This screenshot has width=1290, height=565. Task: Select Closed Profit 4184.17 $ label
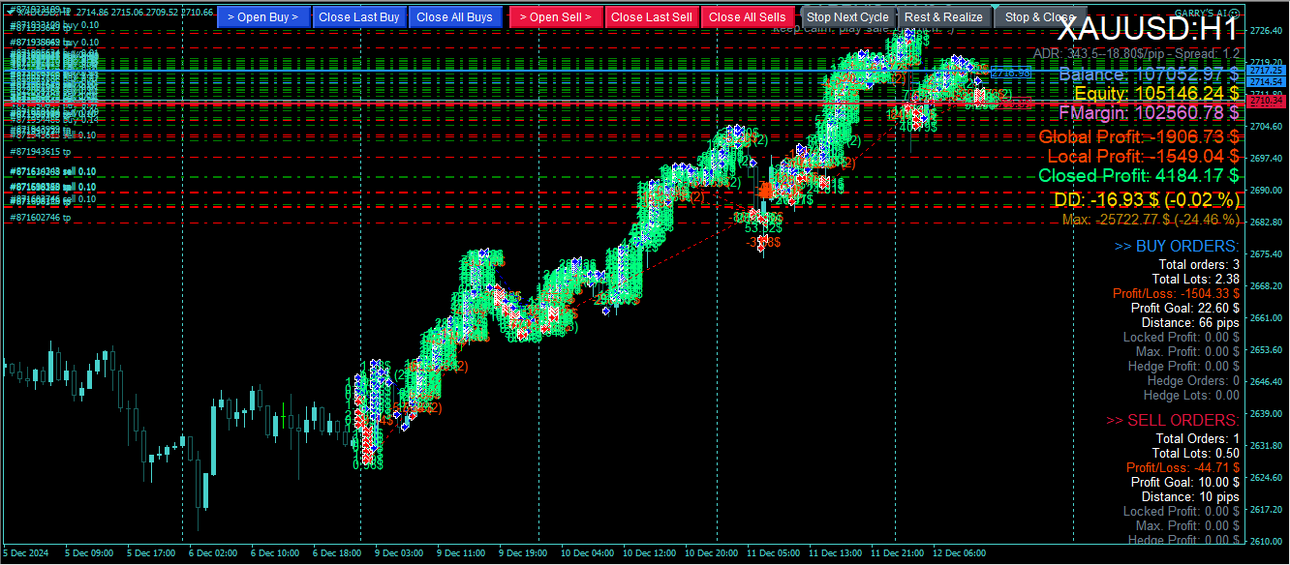coord(1140,175)
